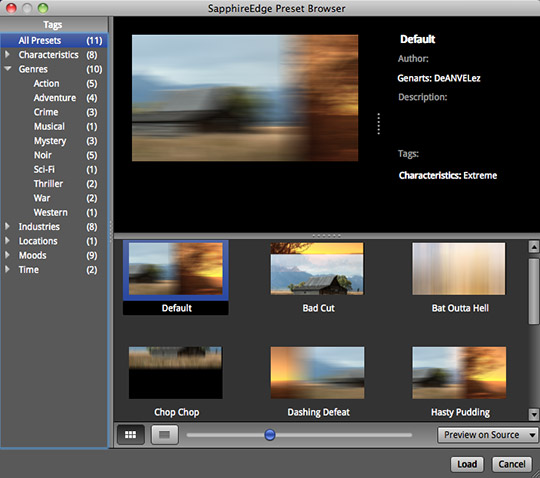Click the thumbnail size slider handle
Image resolution: width=540 pixels, height=478 pixels.
click(270, 435)
